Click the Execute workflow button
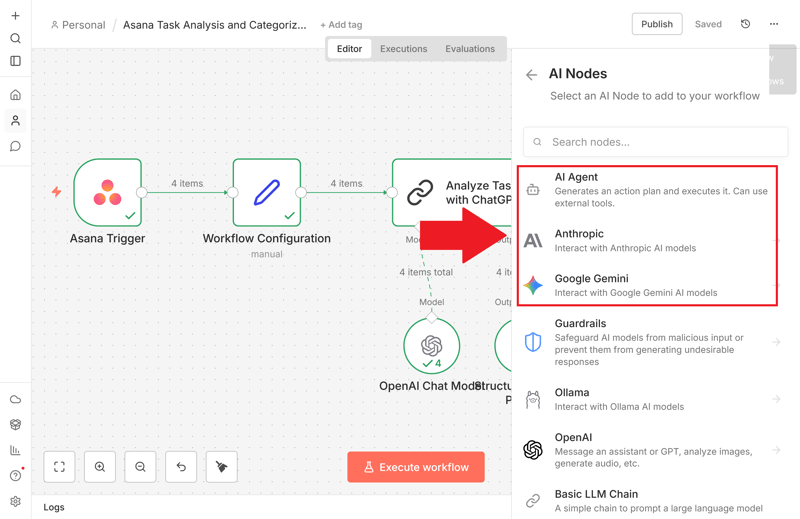The width and height of the screenshot is (800, 519). [416, 467]
